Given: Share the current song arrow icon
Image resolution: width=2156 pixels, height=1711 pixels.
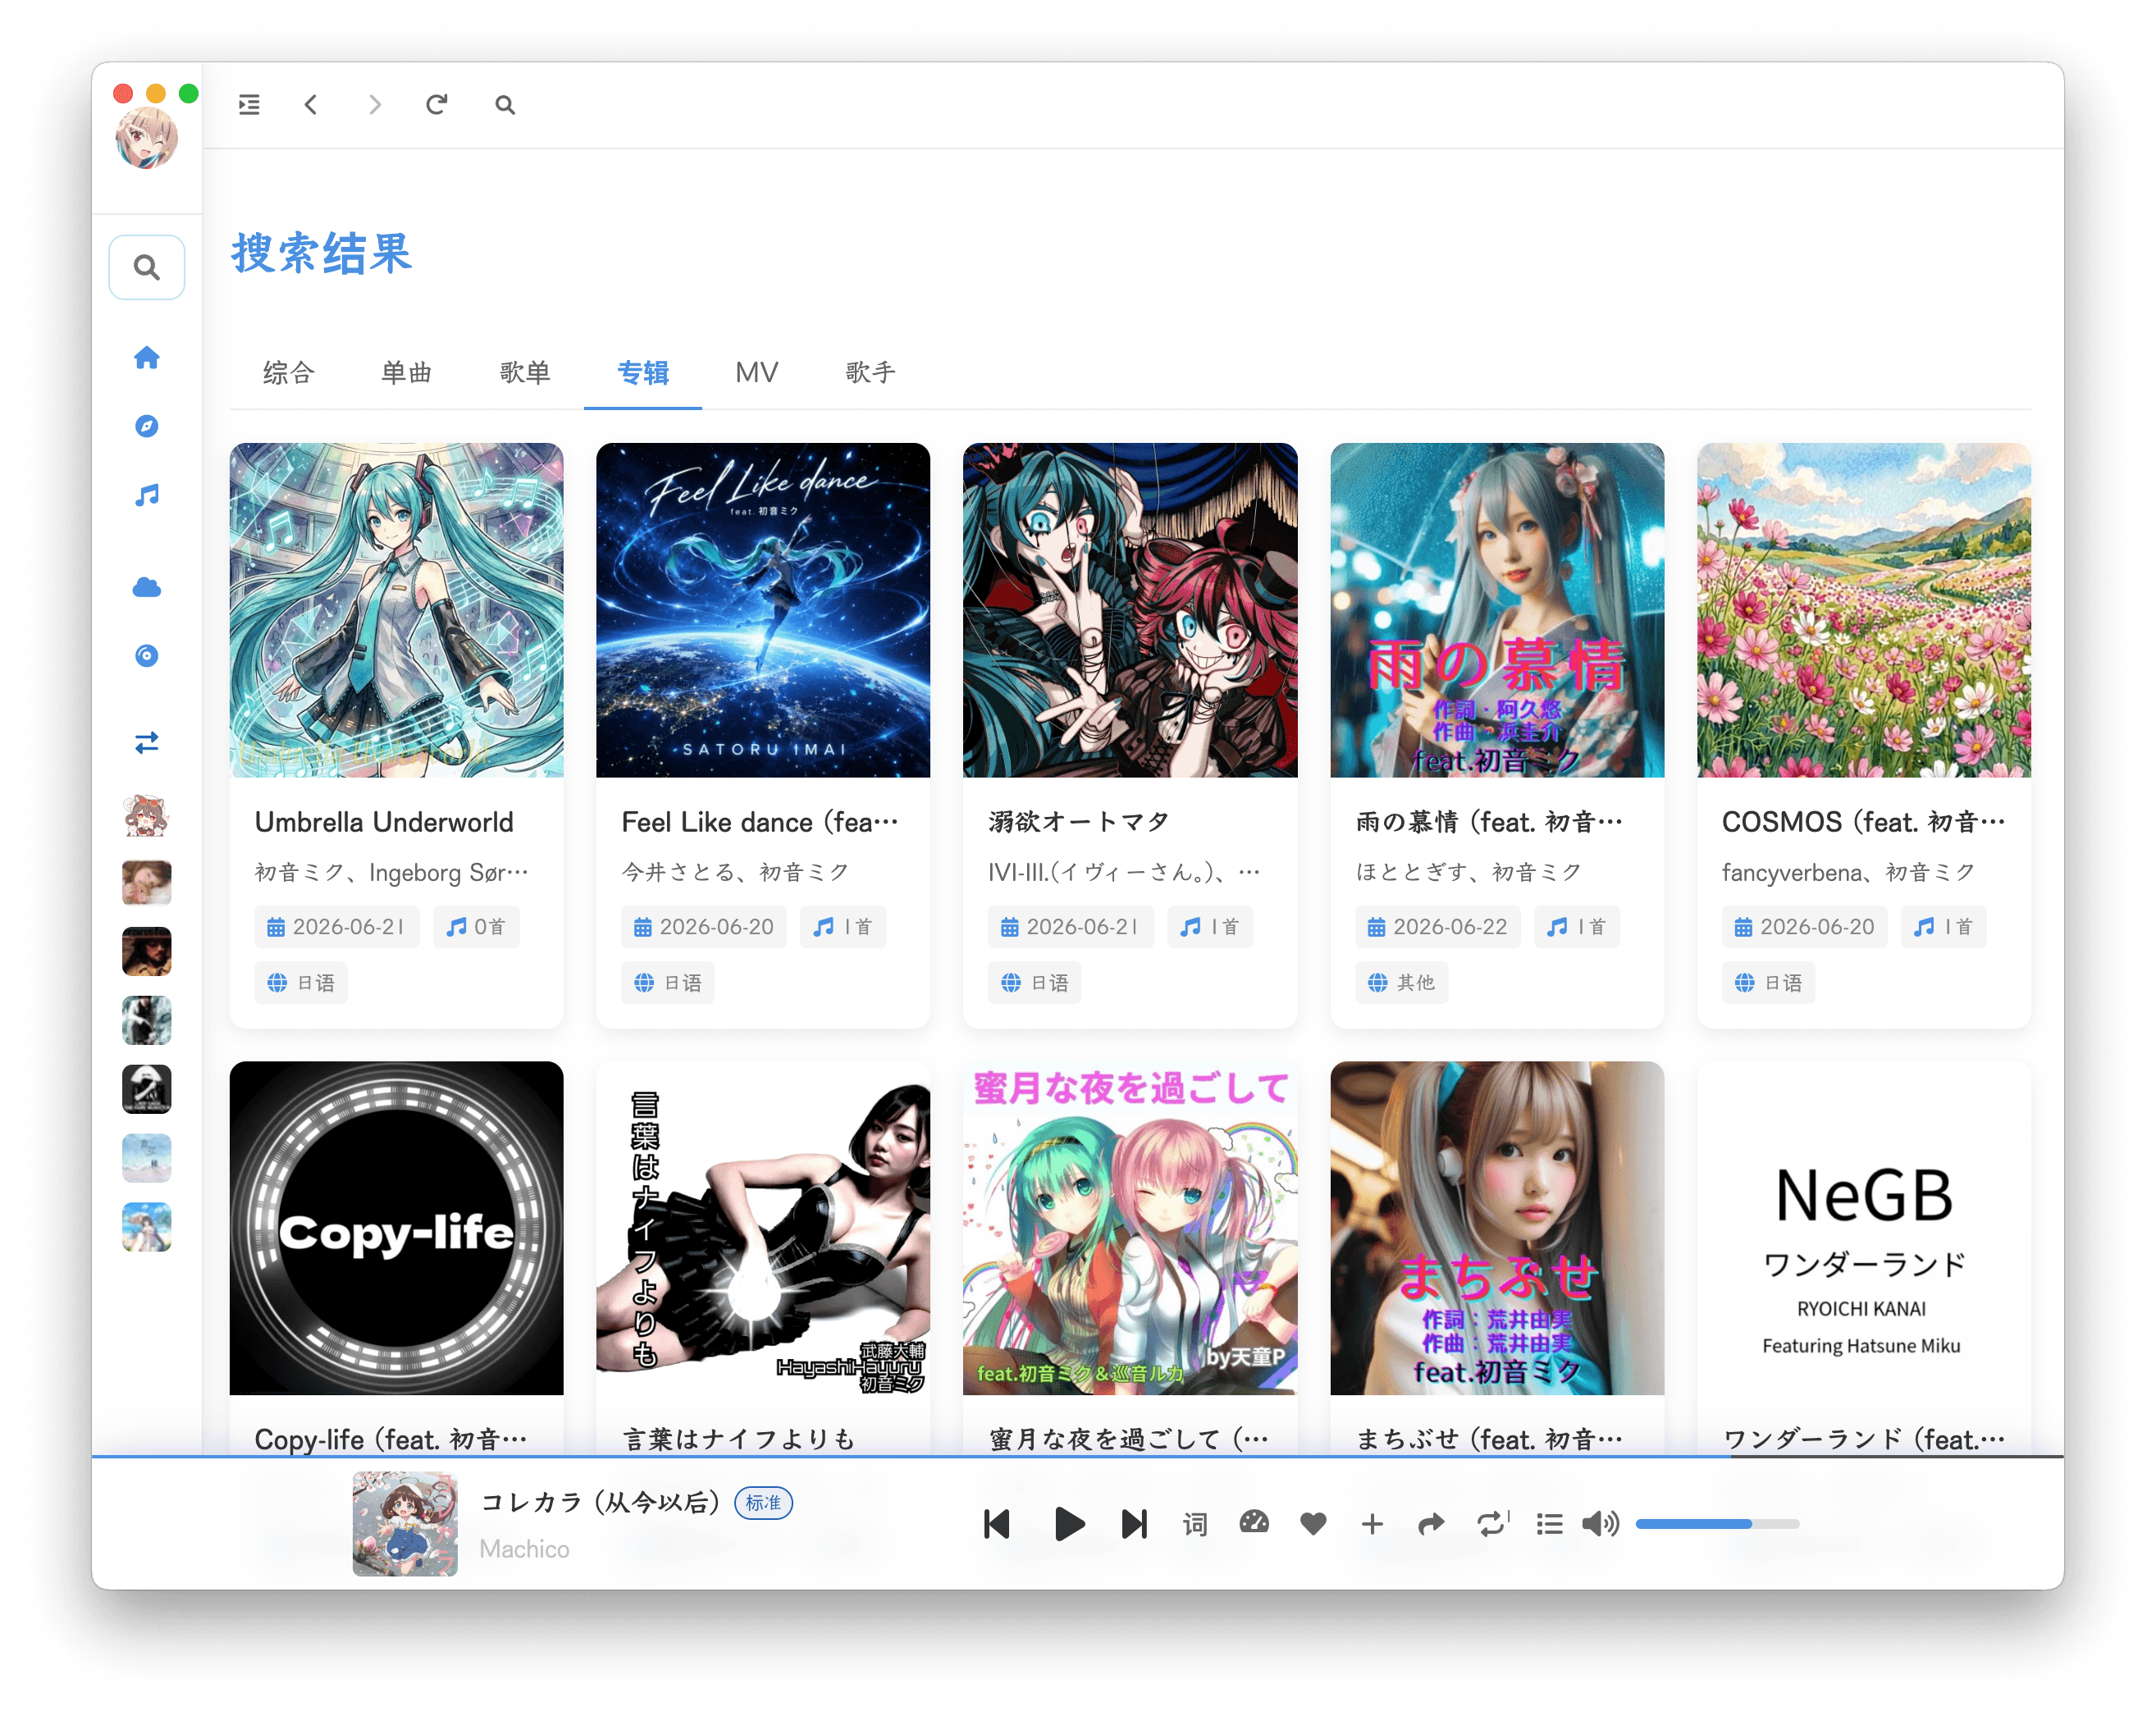Looking at the screenshot, I should pos(1431,1524).
